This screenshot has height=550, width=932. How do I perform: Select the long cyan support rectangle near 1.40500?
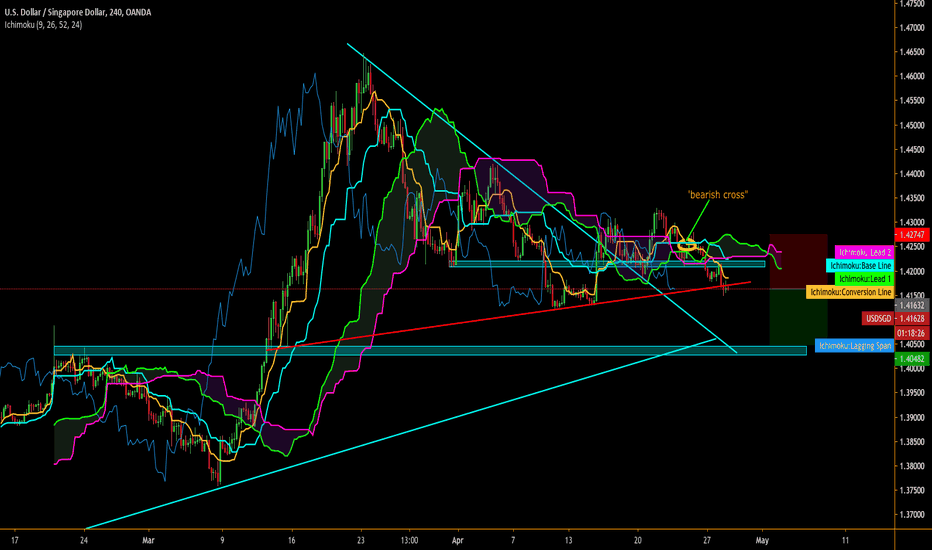pyautogui.click(x=430, y=351)
